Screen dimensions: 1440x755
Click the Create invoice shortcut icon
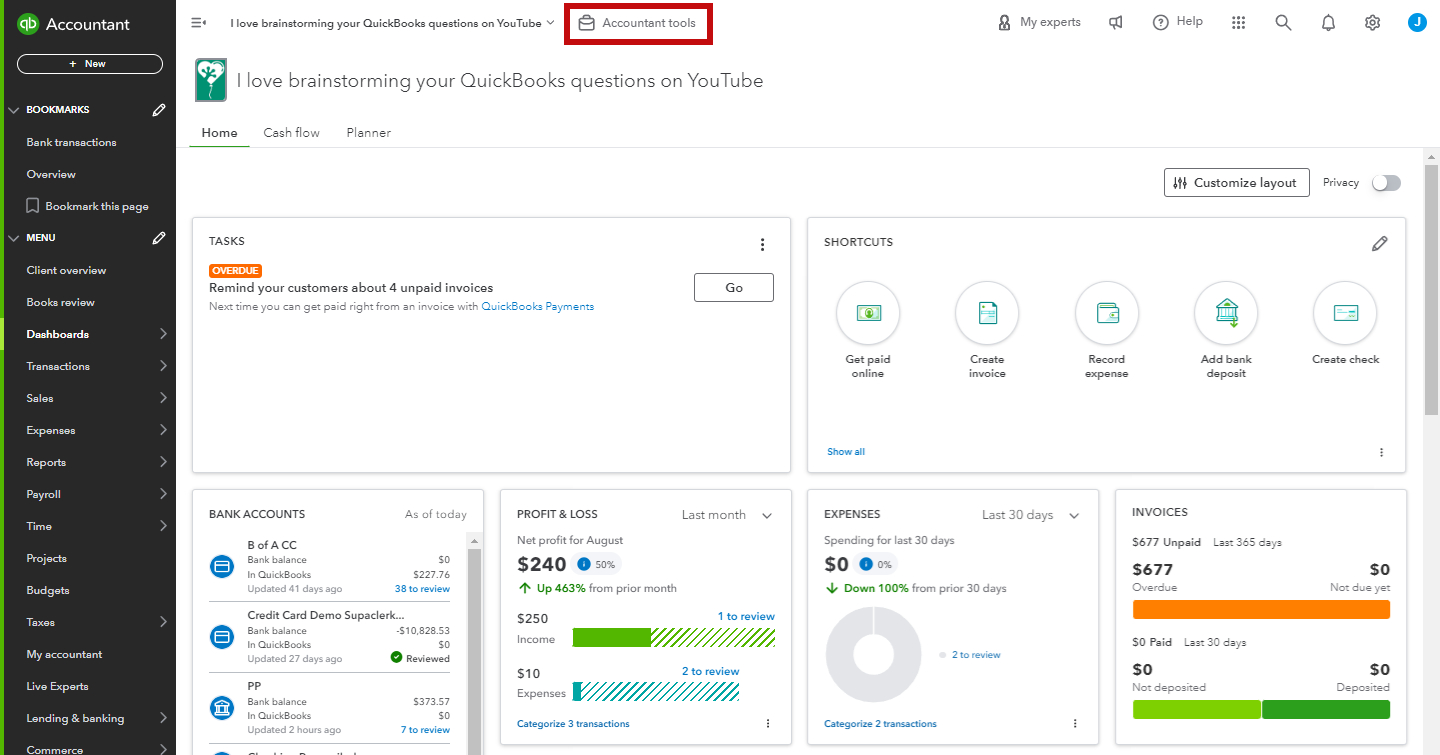pos(987,313)
